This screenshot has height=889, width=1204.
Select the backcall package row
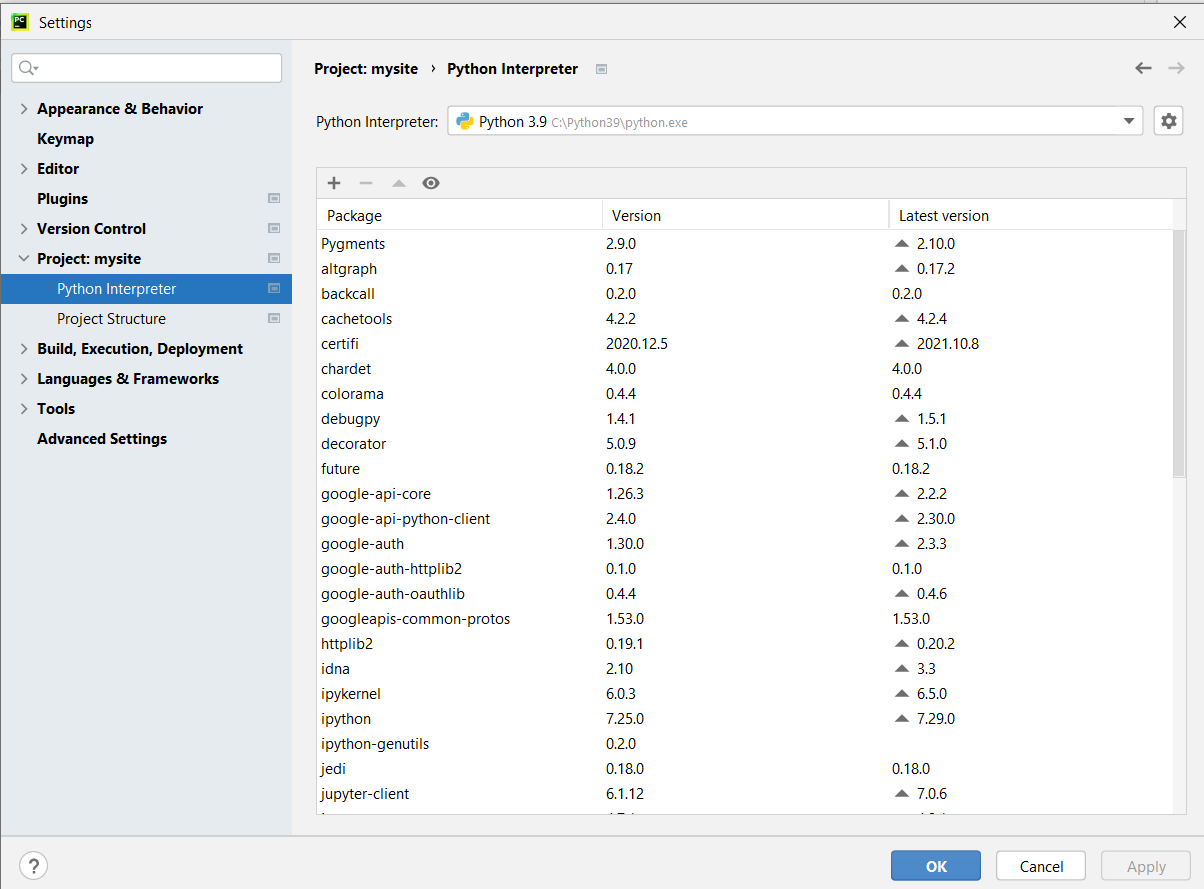click(745, 294)
